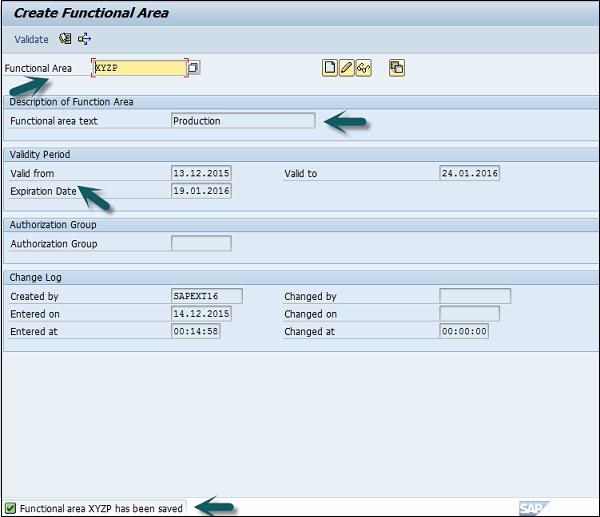Image resolution: width=600 pixels, height=517 pixels.
Task: Click the Change pencil icon
Action: [x=346, y=68]
